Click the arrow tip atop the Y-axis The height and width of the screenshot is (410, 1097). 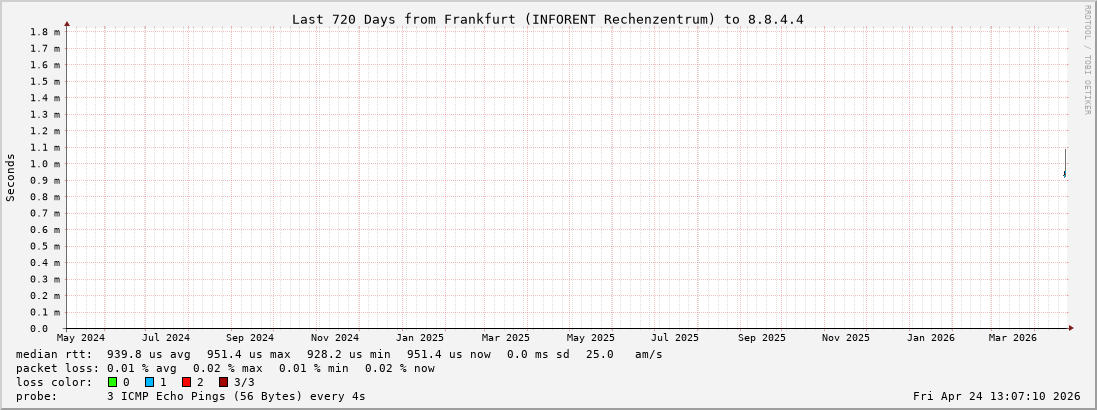tap(67, 22)
